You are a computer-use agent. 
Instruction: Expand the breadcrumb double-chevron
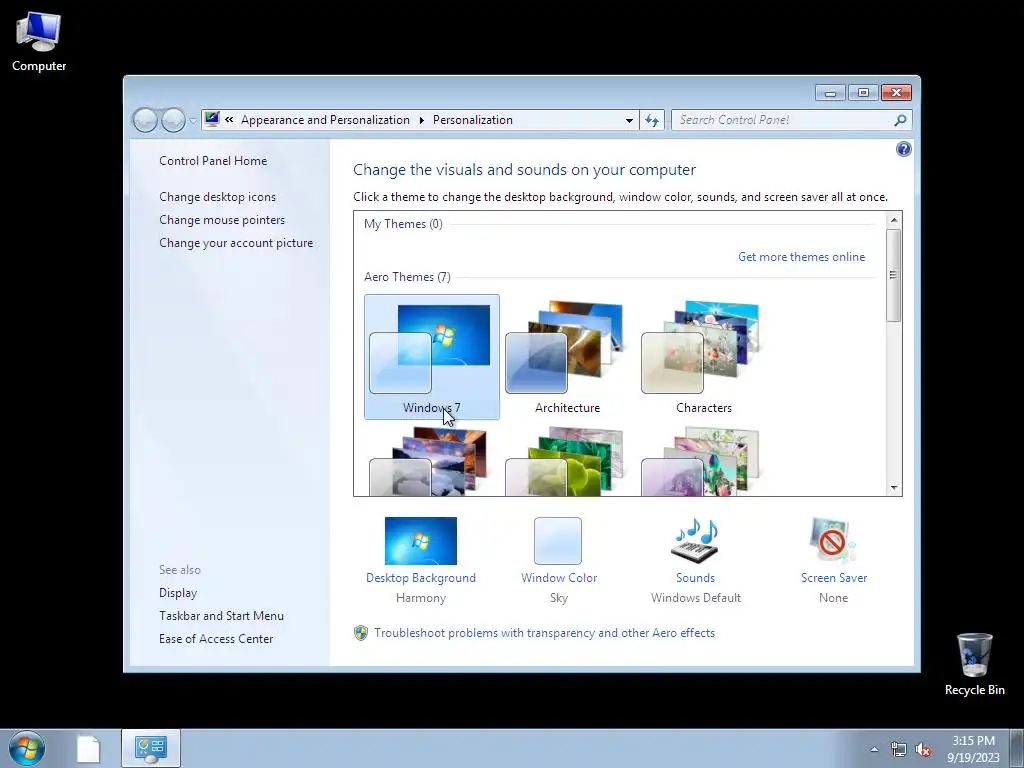pos(229,120)
